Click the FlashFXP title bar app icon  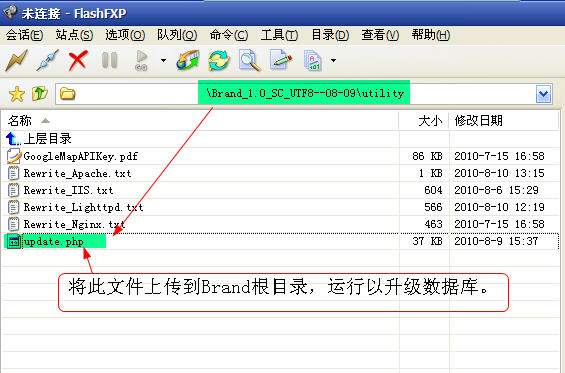point(10,12)
